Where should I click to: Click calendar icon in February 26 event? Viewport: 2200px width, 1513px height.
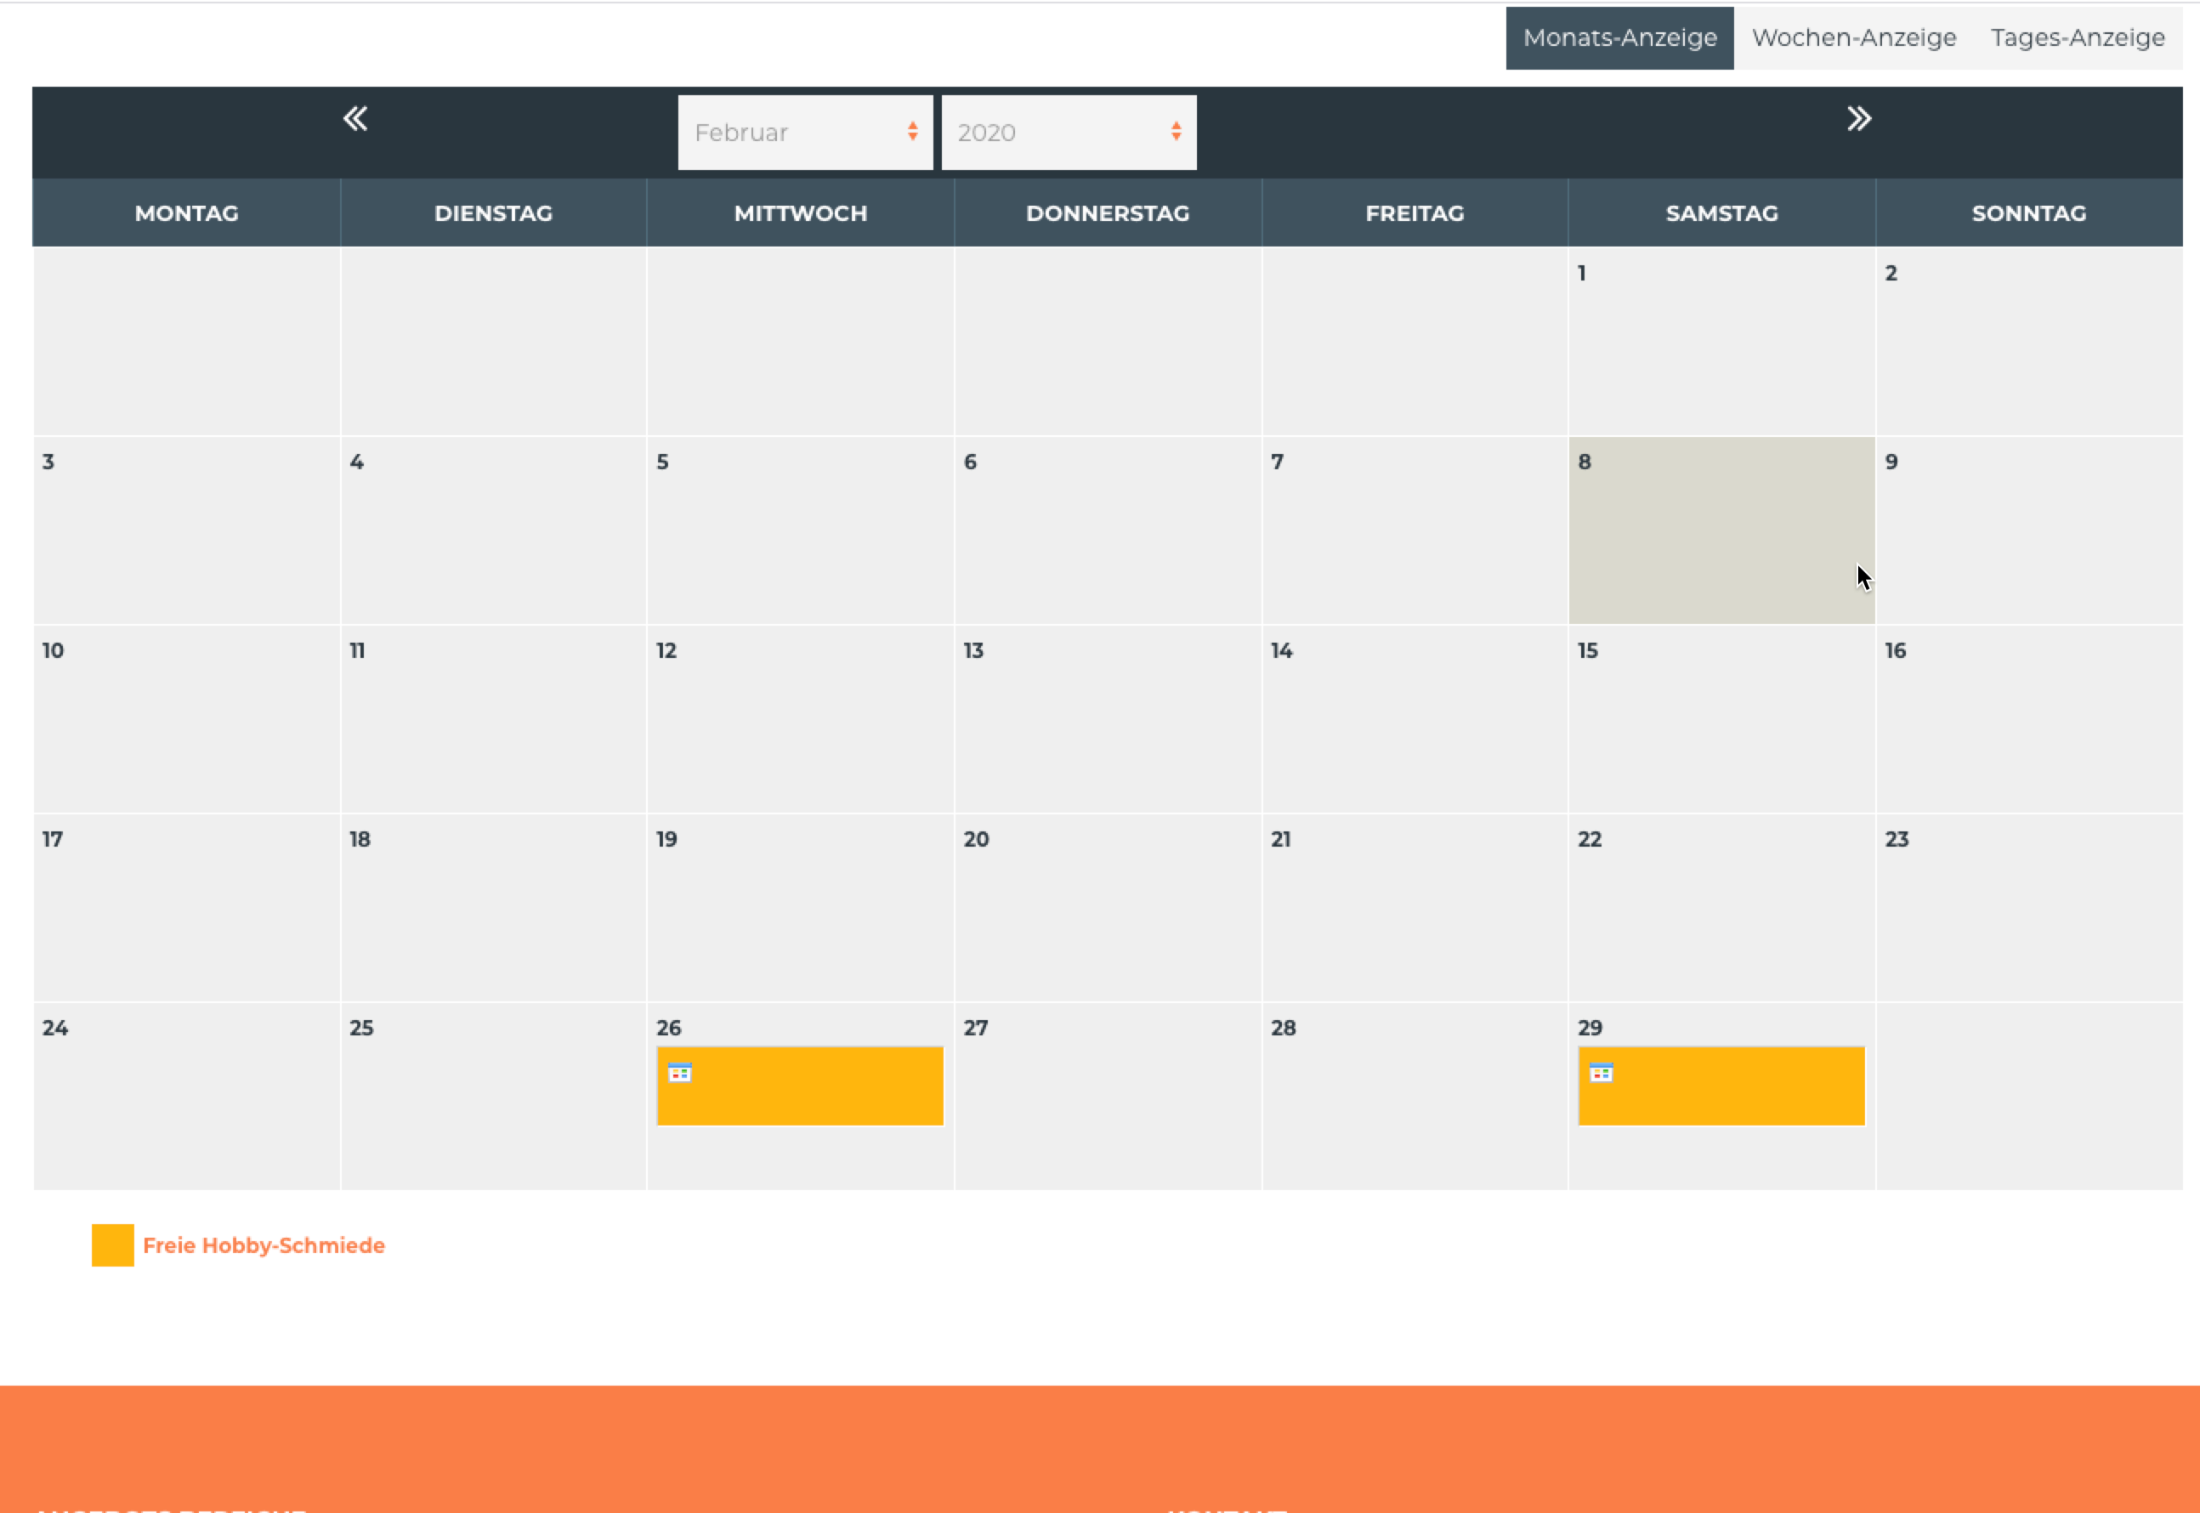[x=680, y=1073]
